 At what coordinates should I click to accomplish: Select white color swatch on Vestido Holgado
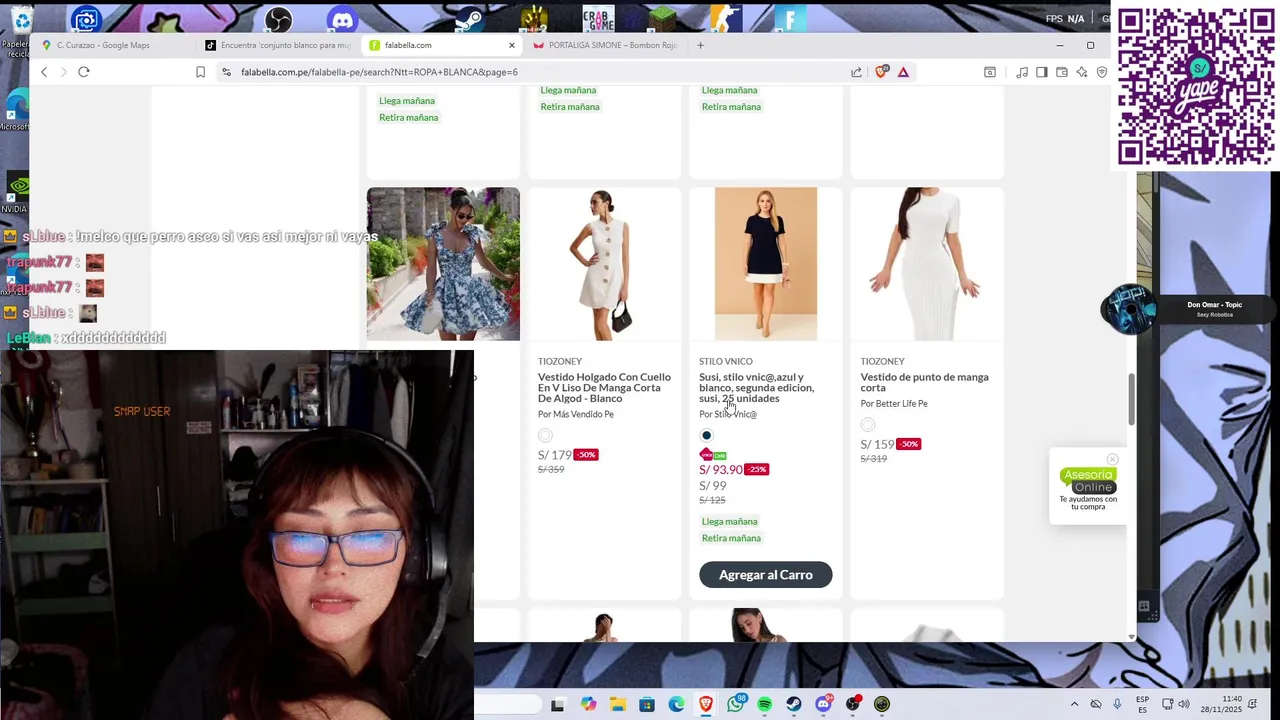tap(545, 435)
